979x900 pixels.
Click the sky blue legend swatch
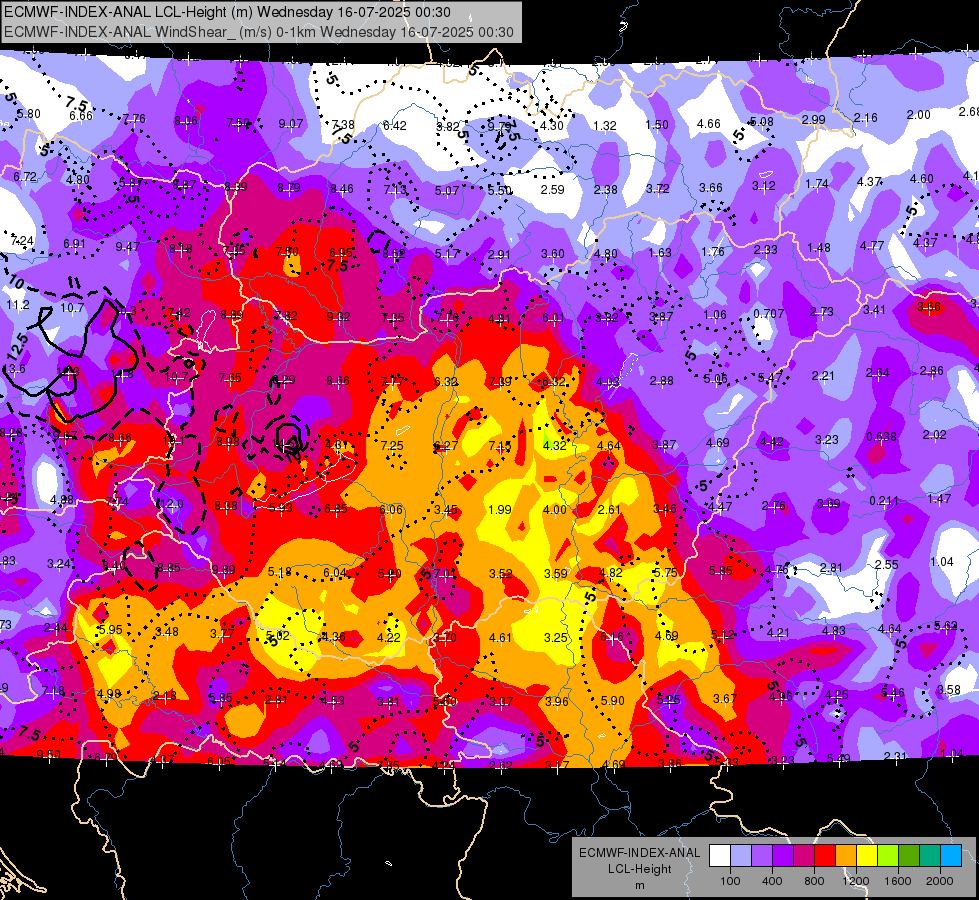pos(951,856)
